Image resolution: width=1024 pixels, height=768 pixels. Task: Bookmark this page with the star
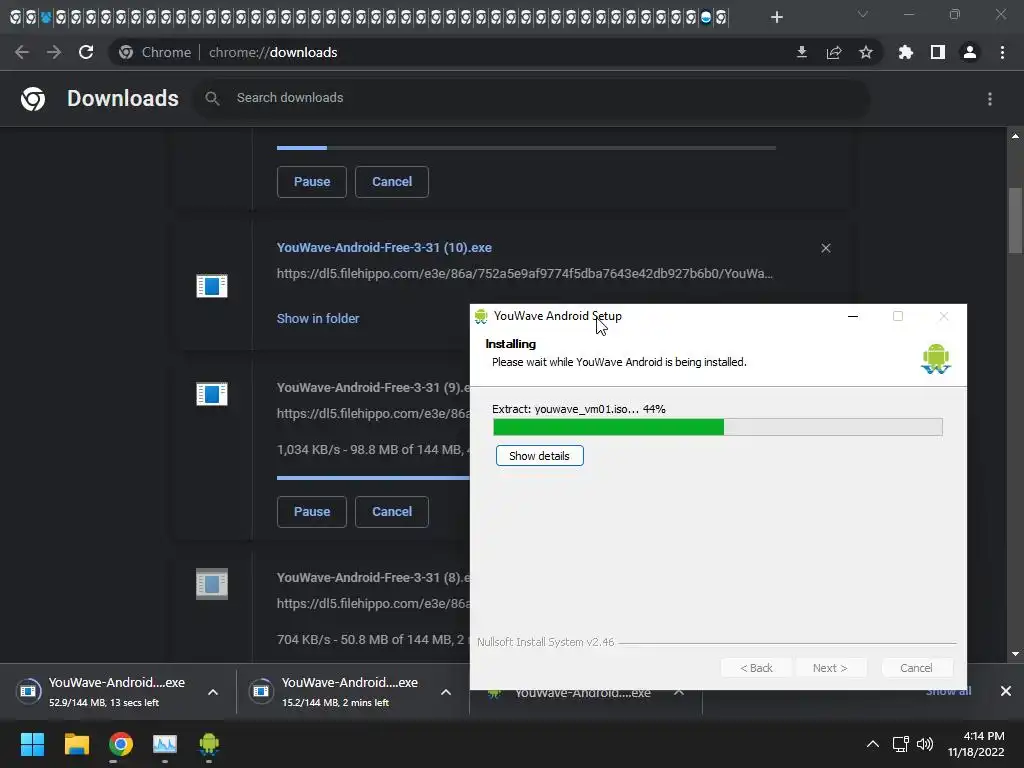[866, 52]
